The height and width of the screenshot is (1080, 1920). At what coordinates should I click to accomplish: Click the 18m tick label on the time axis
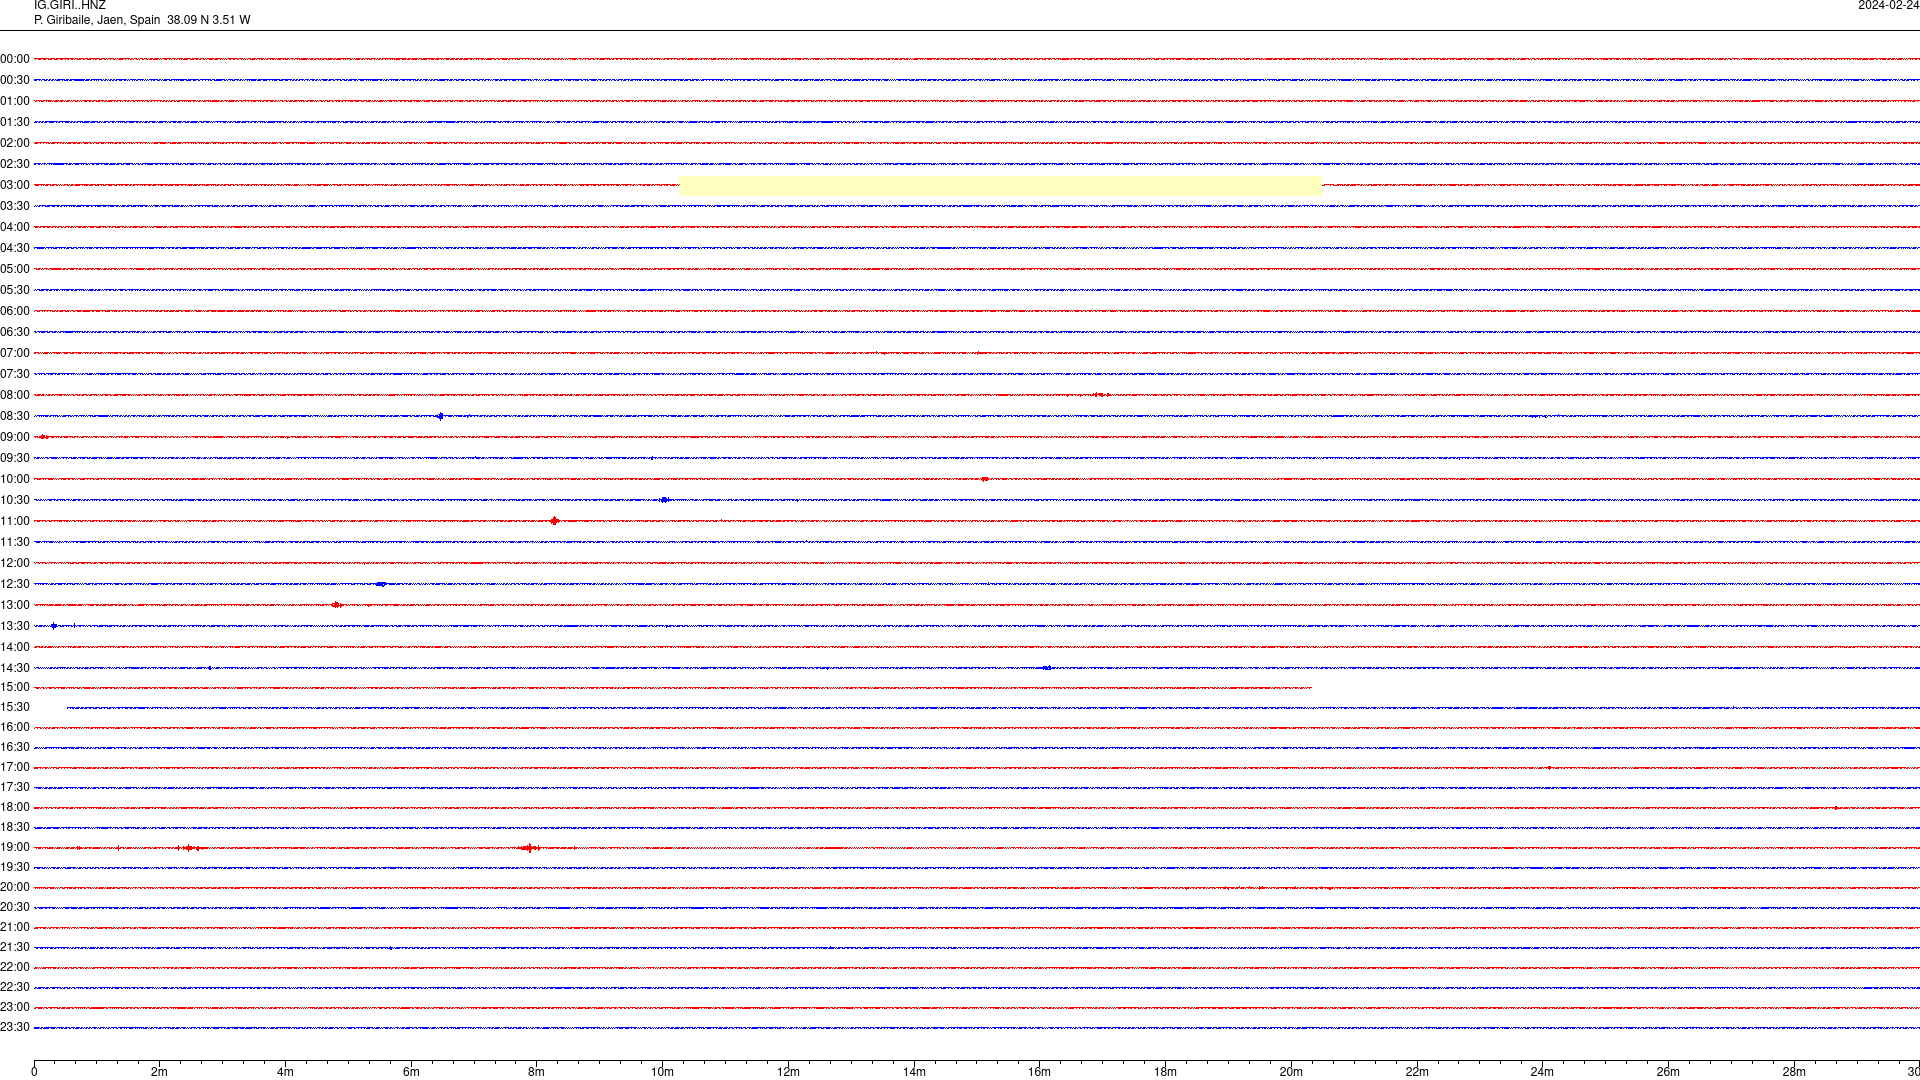click(x=1165, y=1072)
